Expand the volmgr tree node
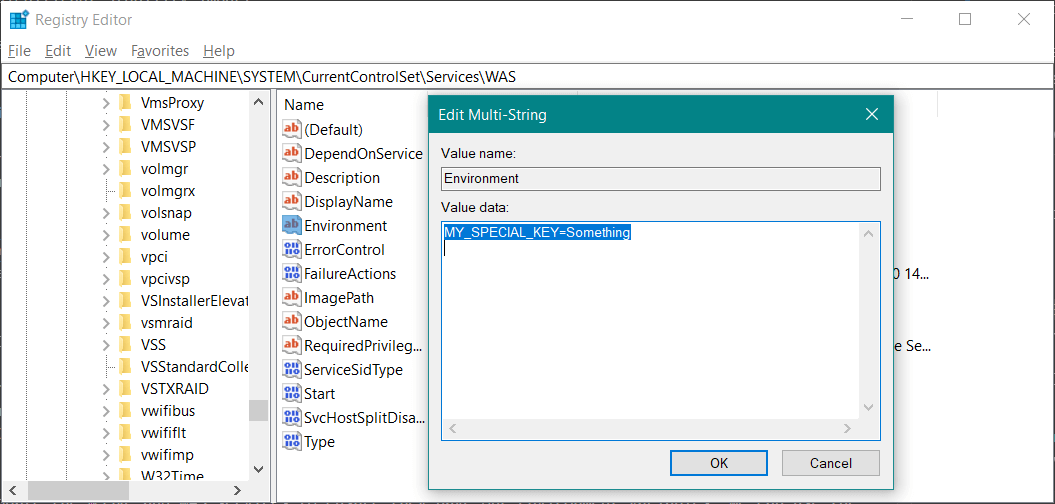 [106, 169]
